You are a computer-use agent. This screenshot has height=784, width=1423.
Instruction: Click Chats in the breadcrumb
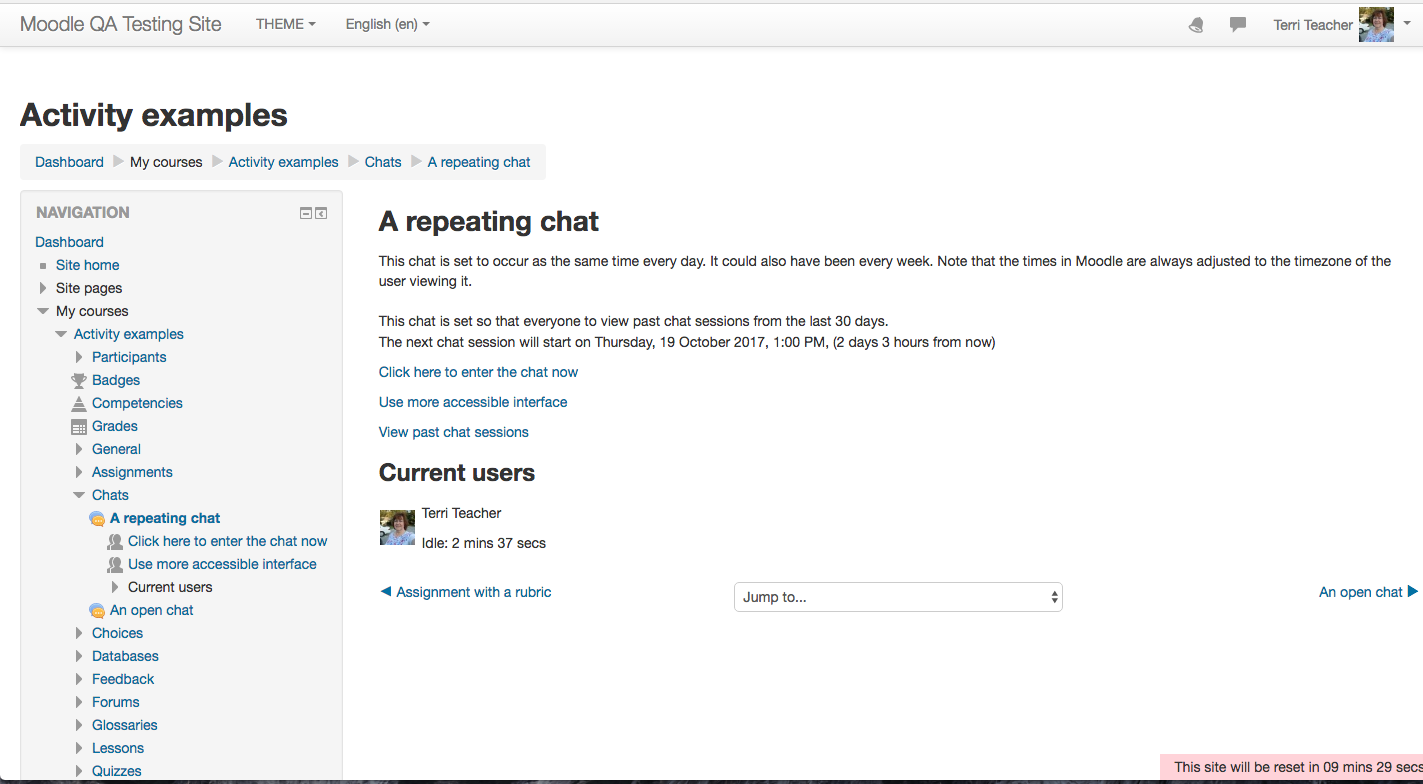point(383,162)
